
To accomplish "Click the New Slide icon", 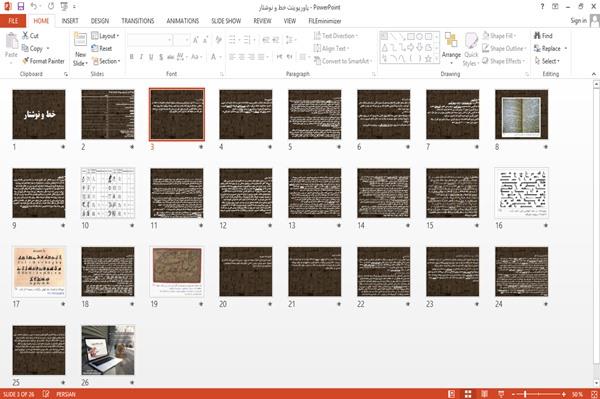I will [80, 40].
